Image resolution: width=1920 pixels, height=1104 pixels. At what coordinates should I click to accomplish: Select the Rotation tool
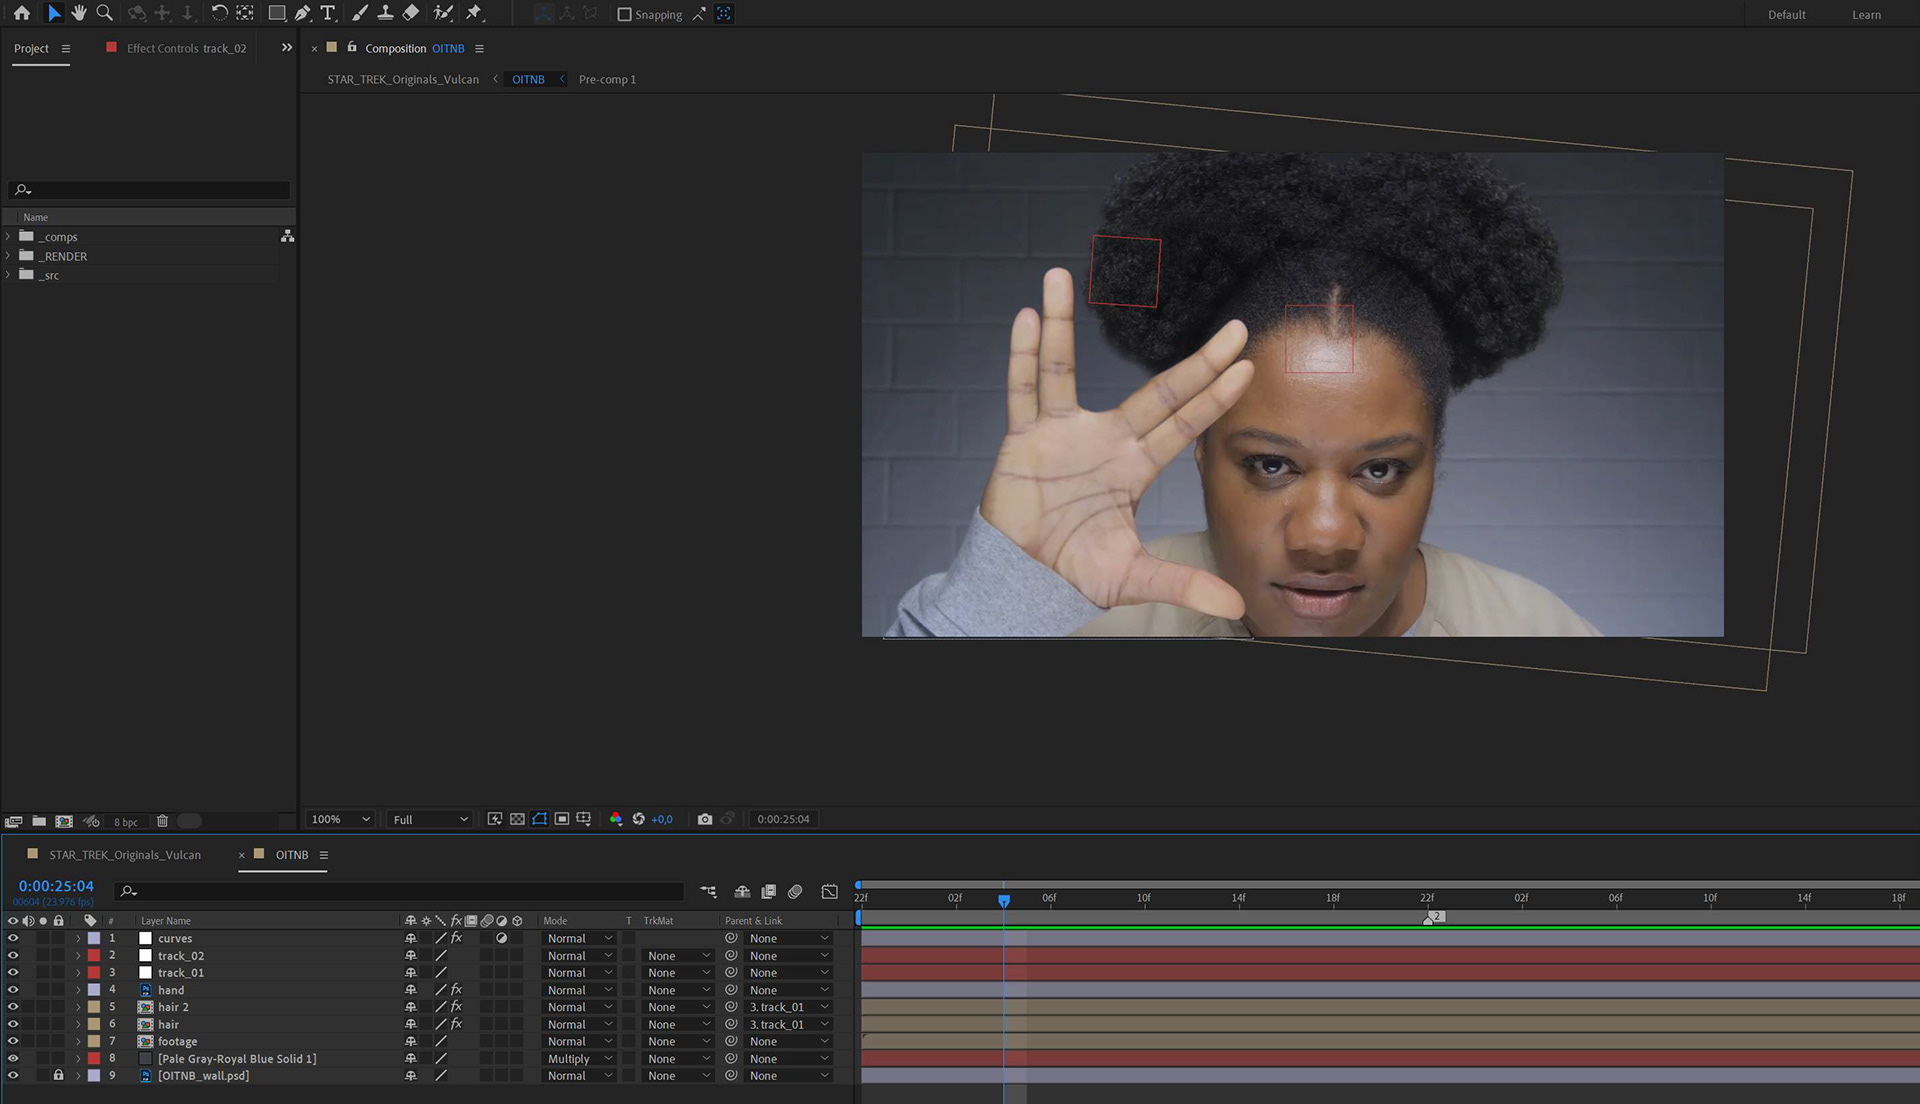coord(219,13)
